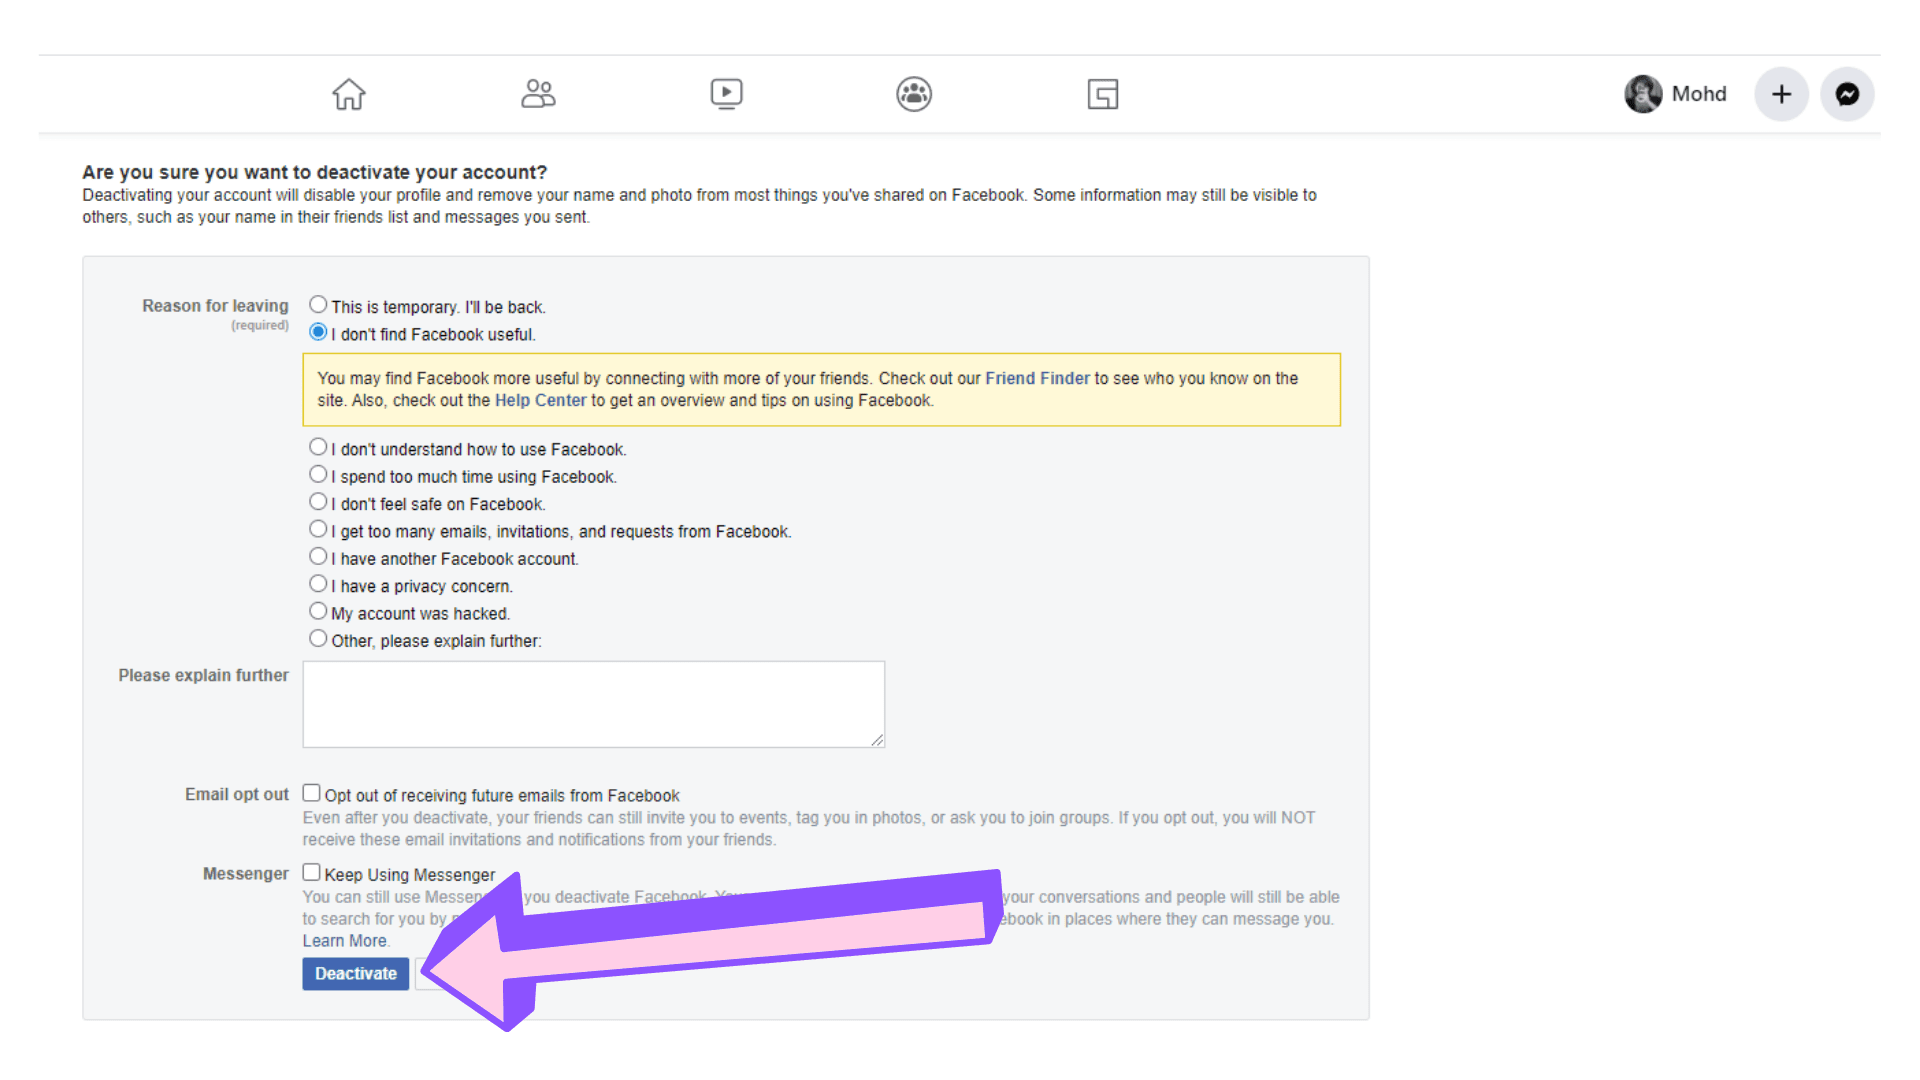
Task: Open the Facebook Home icon
Action: (x=349, y=94)
